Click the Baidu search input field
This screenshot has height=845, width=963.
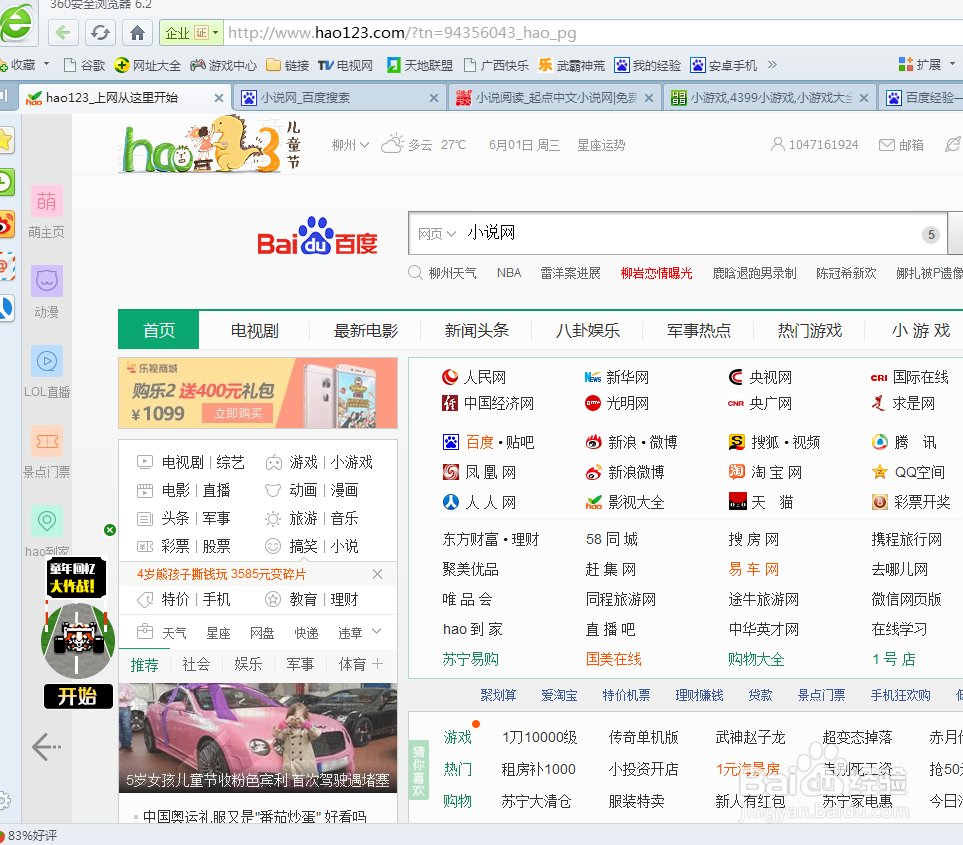pos(678,233)
